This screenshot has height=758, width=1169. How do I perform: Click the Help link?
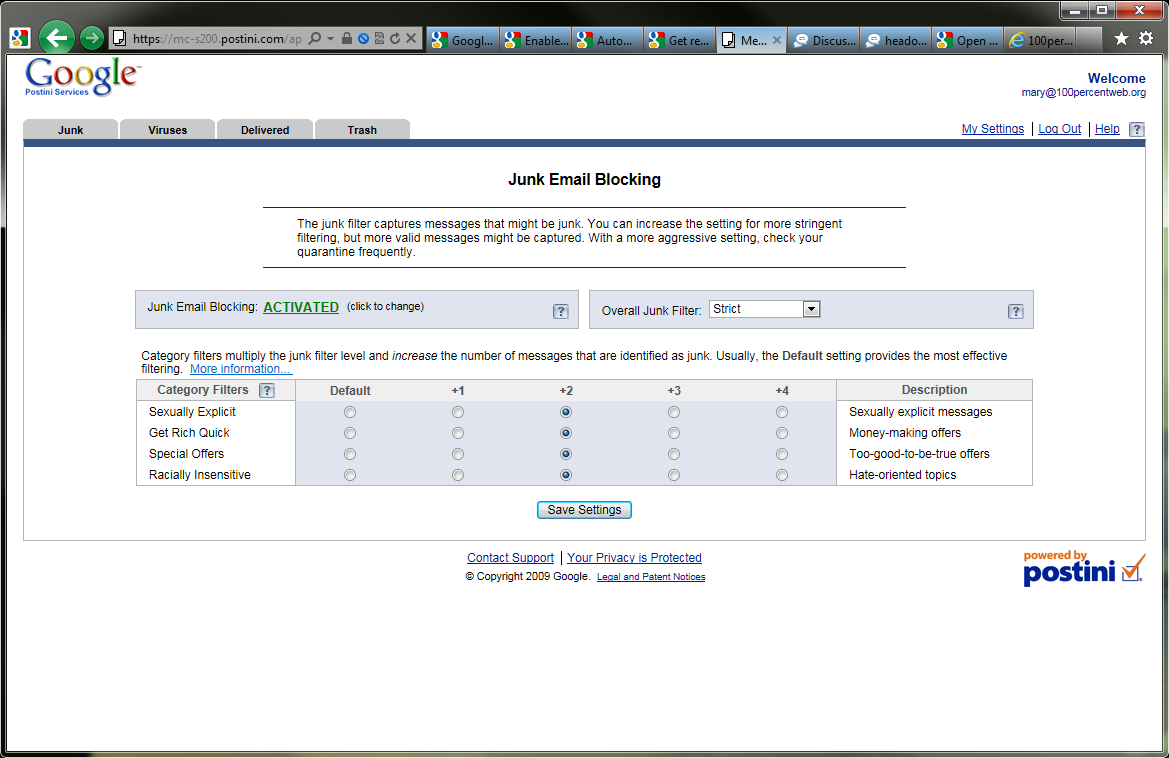(x=1107, y=129)
